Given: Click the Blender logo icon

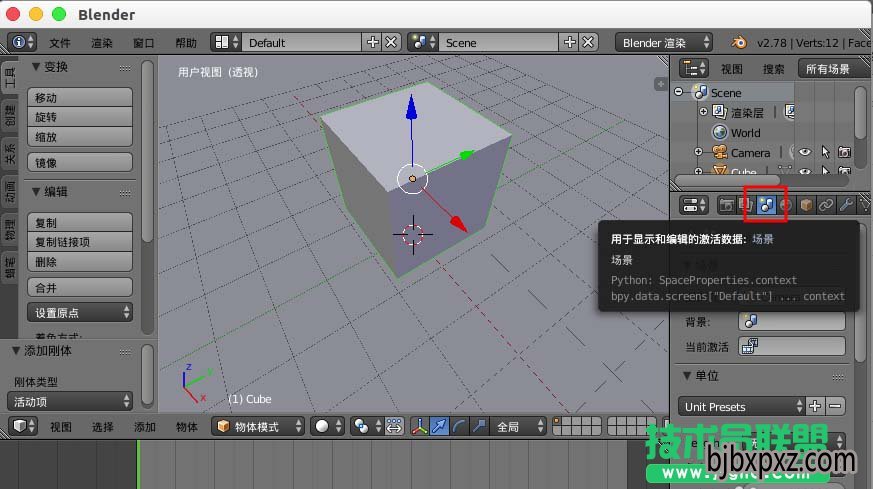Looking at the screenshot, I should 738,42.
